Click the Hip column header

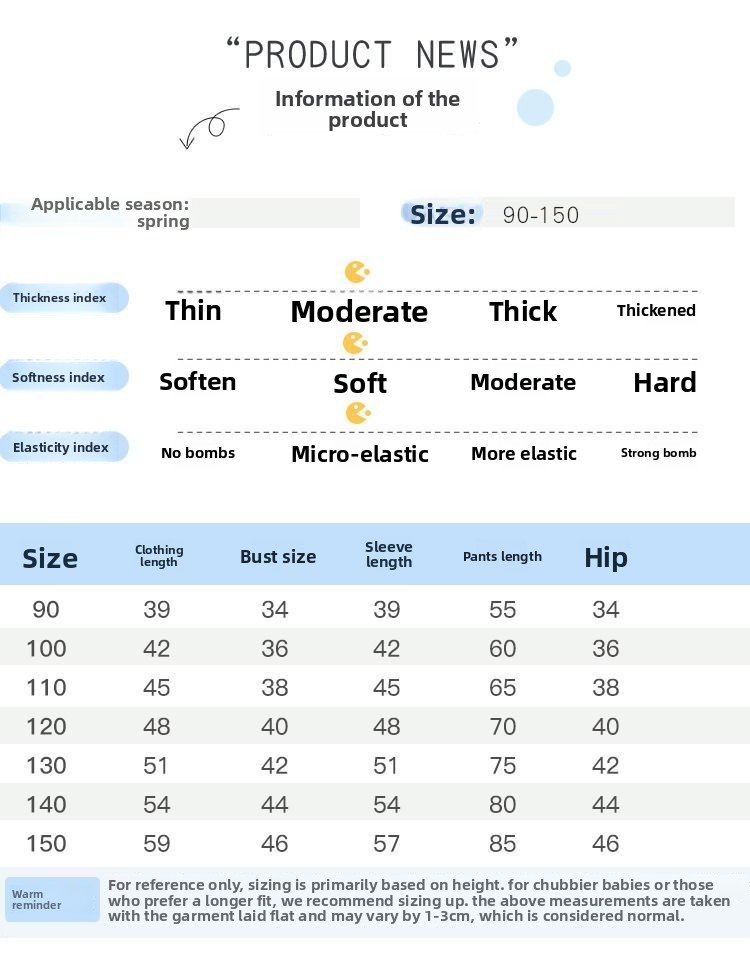(x=606, y=557)
